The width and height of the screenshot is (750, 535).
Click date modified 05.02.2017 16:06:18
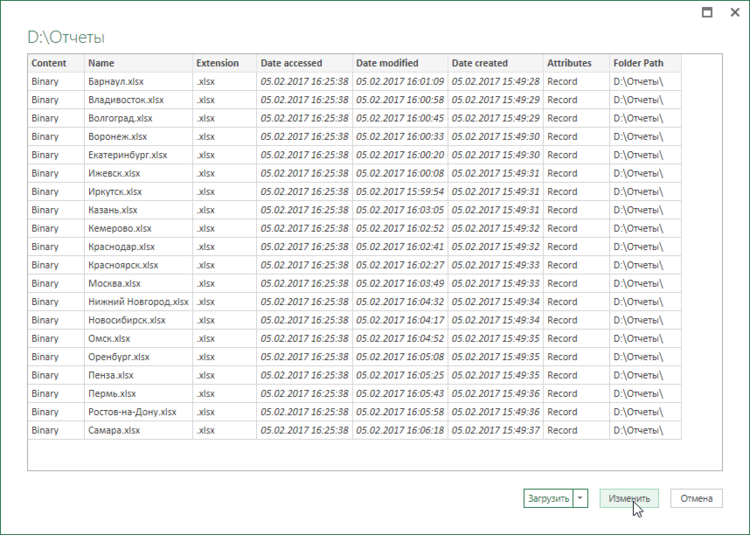click(x=400, y=430)
